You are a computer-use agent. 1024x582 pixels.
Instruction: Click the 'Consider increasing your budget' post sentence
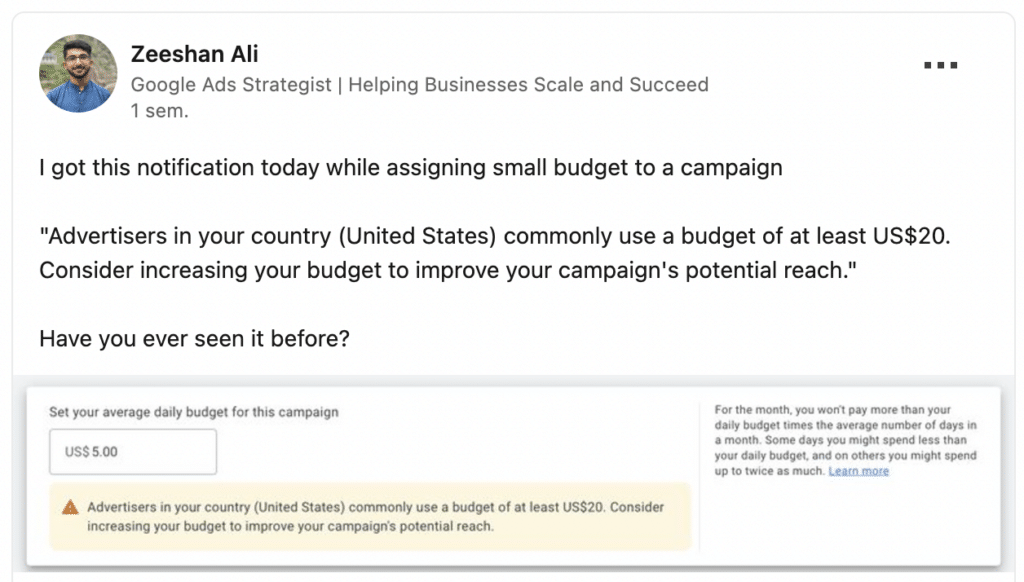(447, 270)
